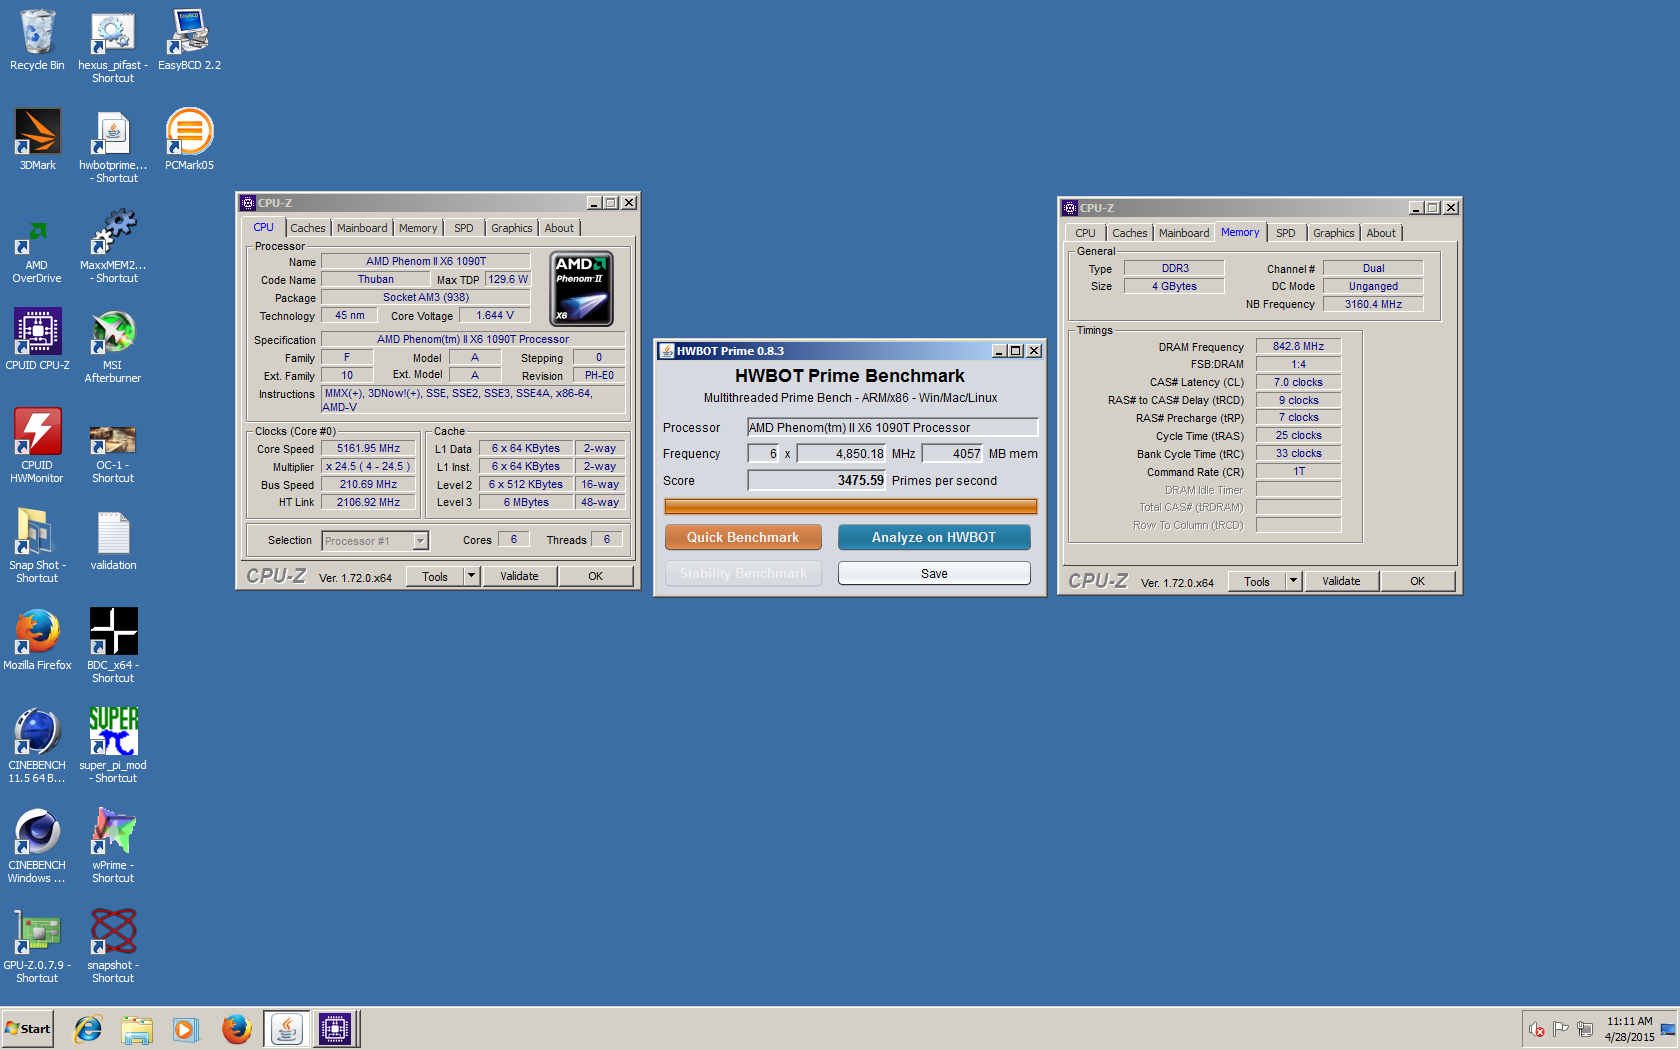Open the Action Center flag tray icon
Image resolution: width=1680 pixels, height=1050 pixels.
tap(1561, 1029)
